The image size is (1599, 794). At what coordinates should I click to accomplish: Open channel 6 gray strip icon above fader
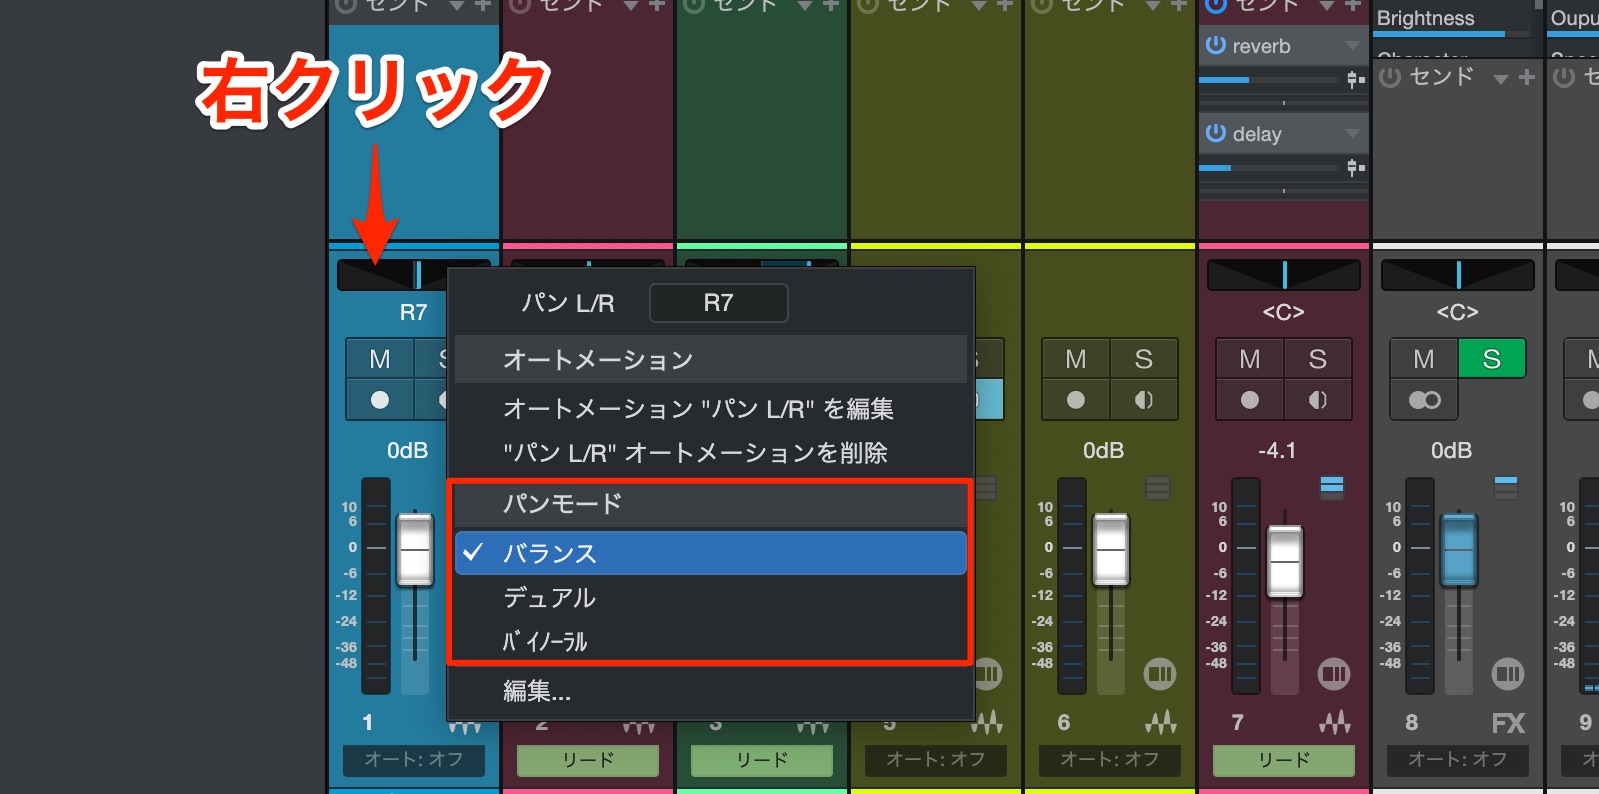[x=1158, y=488]
